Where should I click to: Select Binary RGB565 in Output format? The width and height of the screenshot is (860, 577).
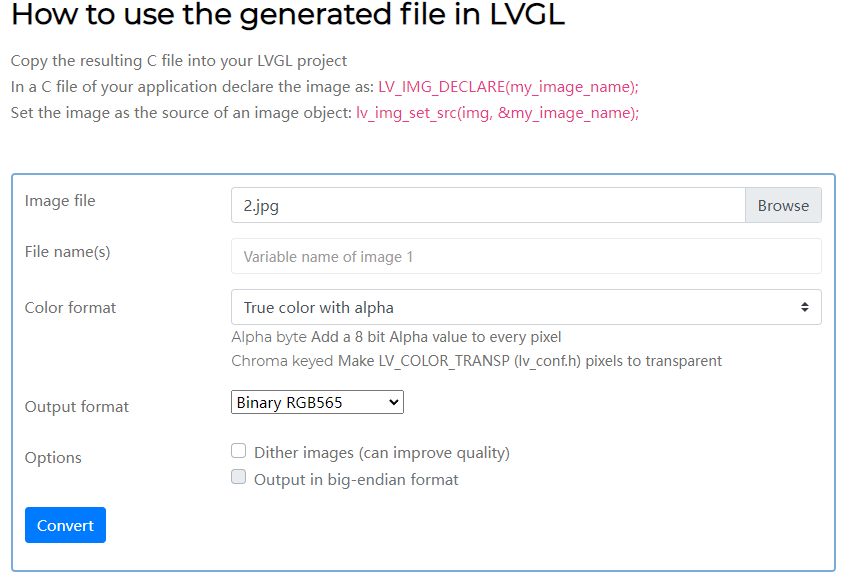click(316, 402)
